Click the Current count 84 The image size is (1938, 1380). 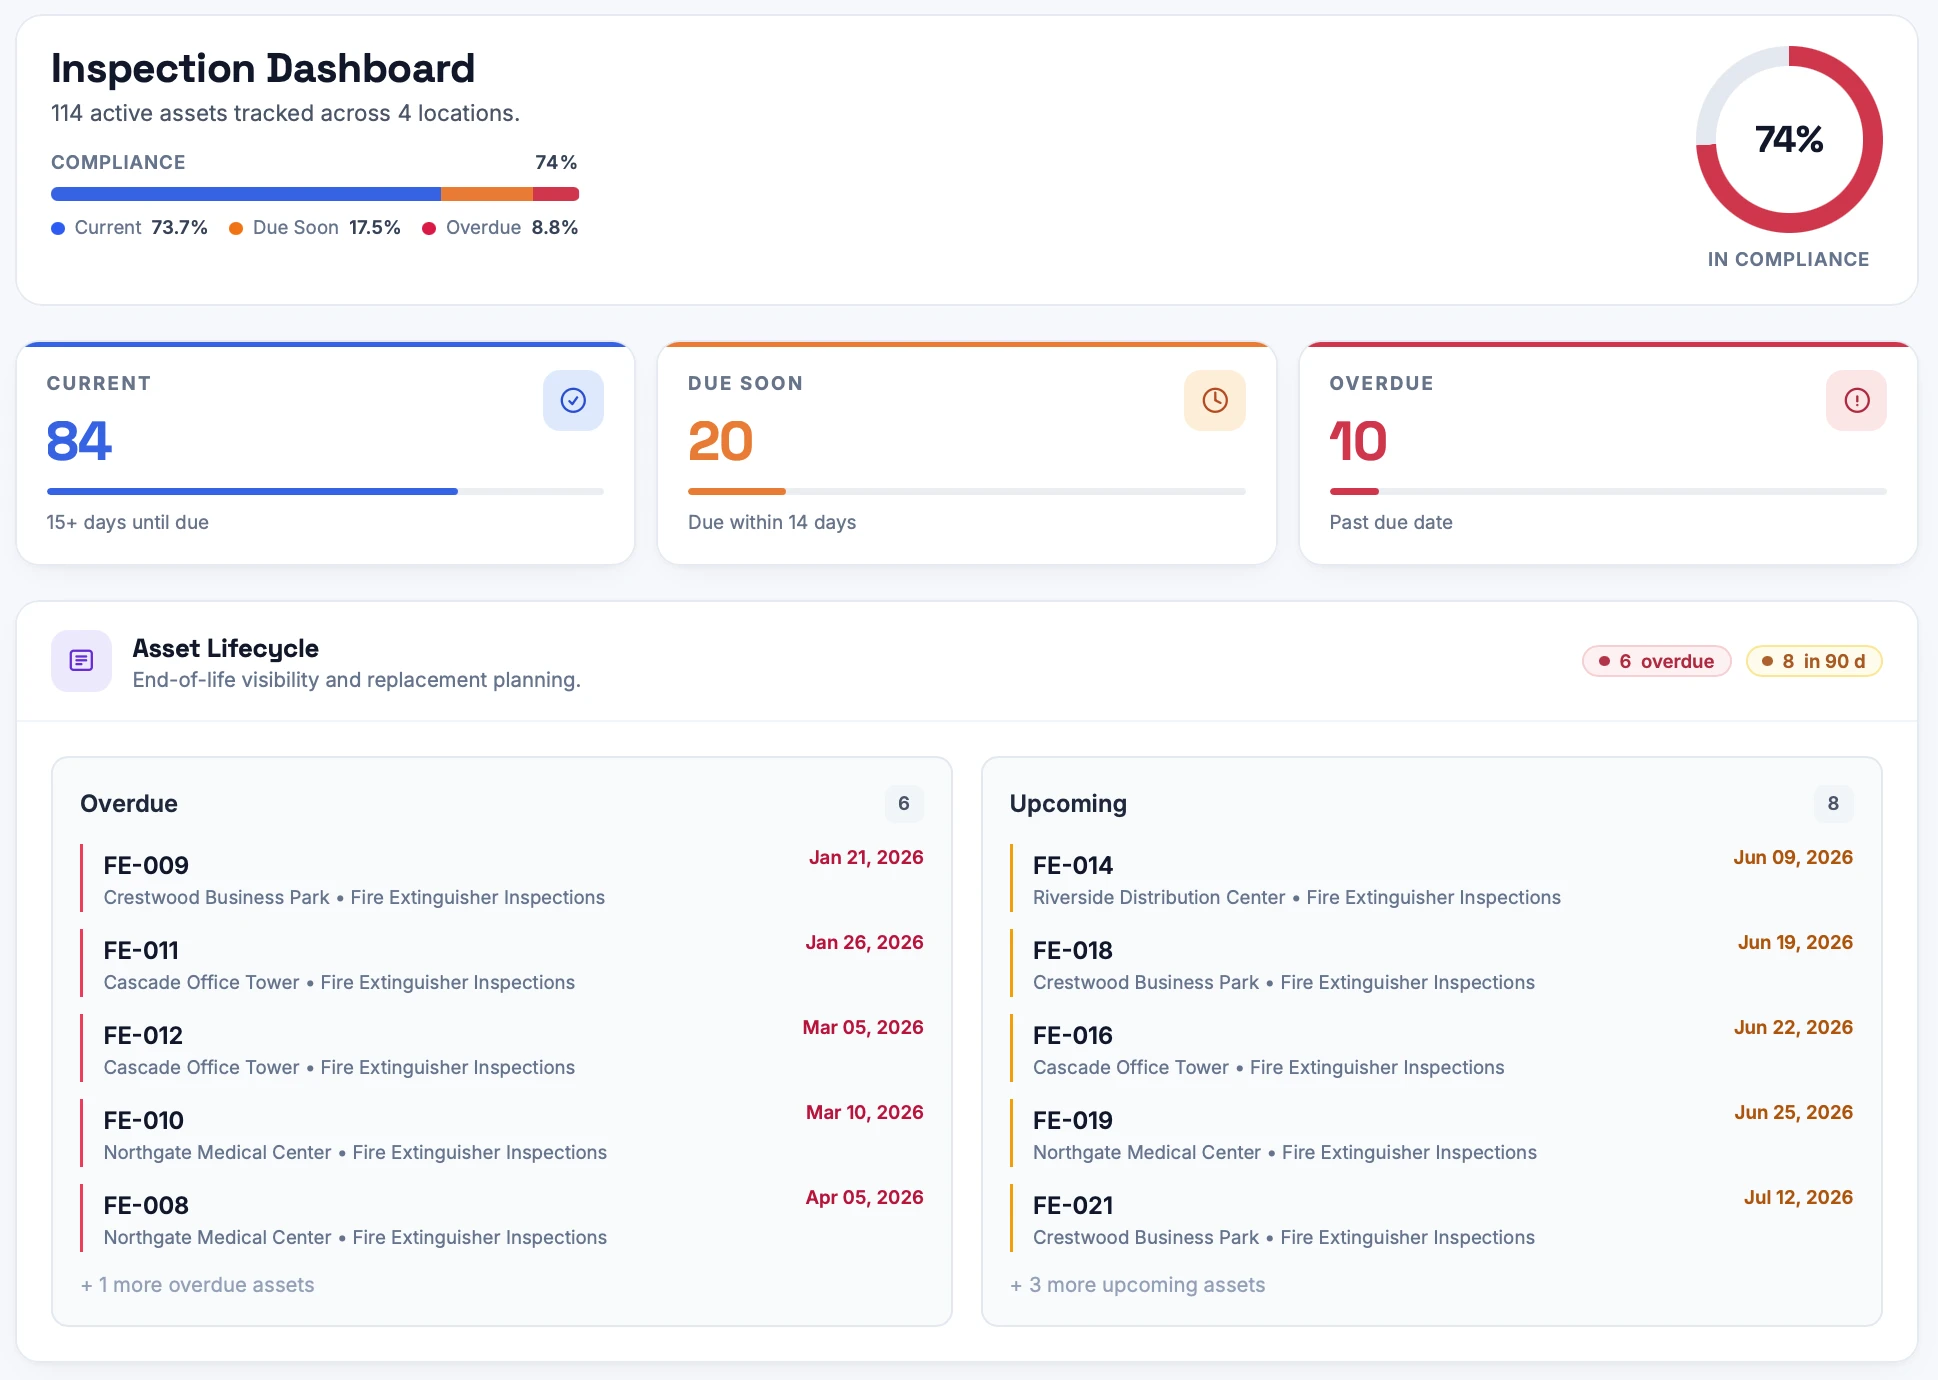coord(79,441)
